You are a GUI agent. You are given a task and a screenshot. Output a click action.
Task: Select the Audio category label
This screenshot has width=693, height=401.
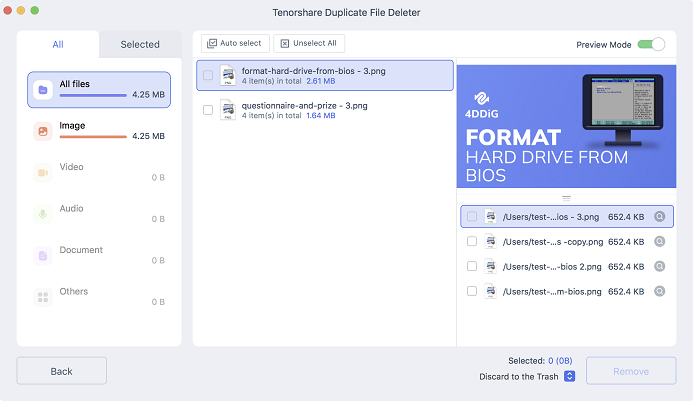tap(71, 208)
